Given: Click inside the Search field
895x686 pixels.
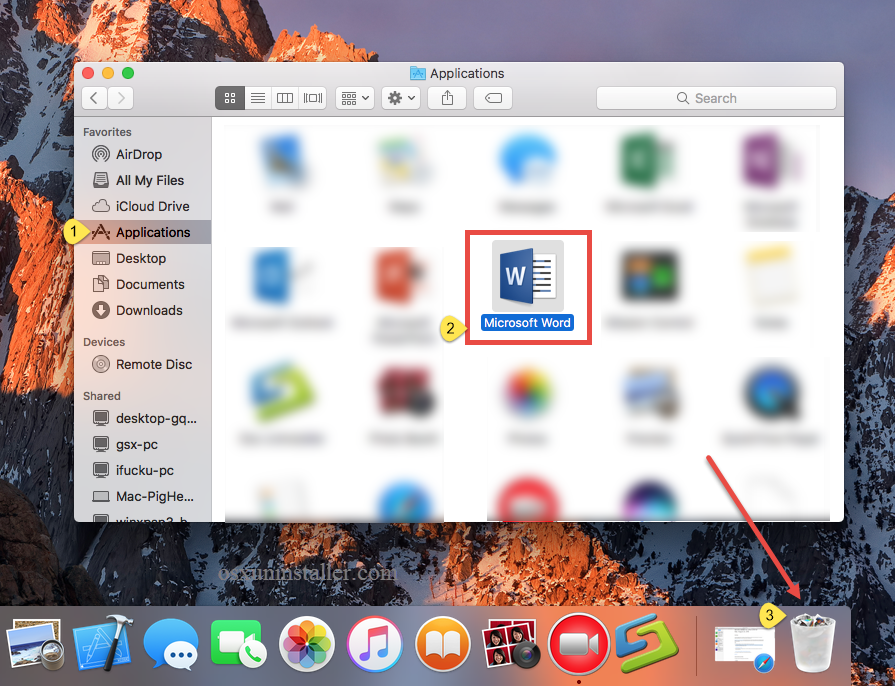Looking at the screenshot, I should tap(716, 97).
